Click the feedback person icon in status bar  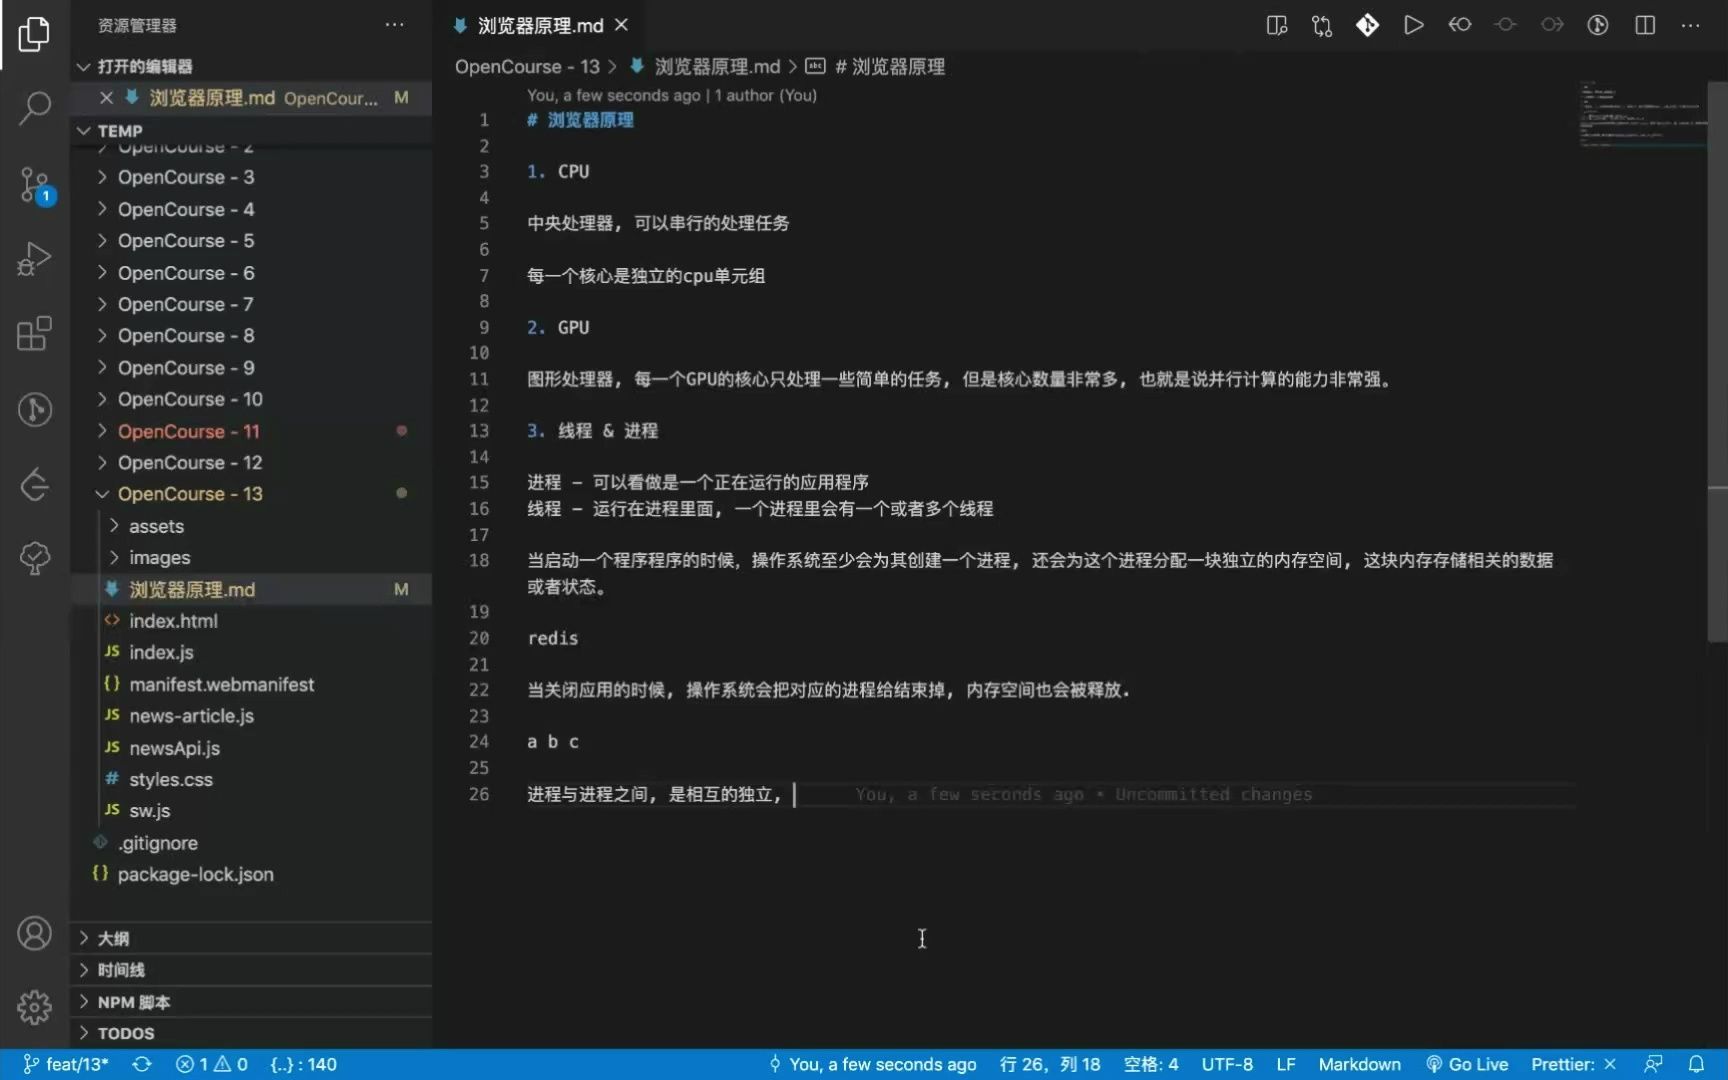click(x=1653, y=1064)
